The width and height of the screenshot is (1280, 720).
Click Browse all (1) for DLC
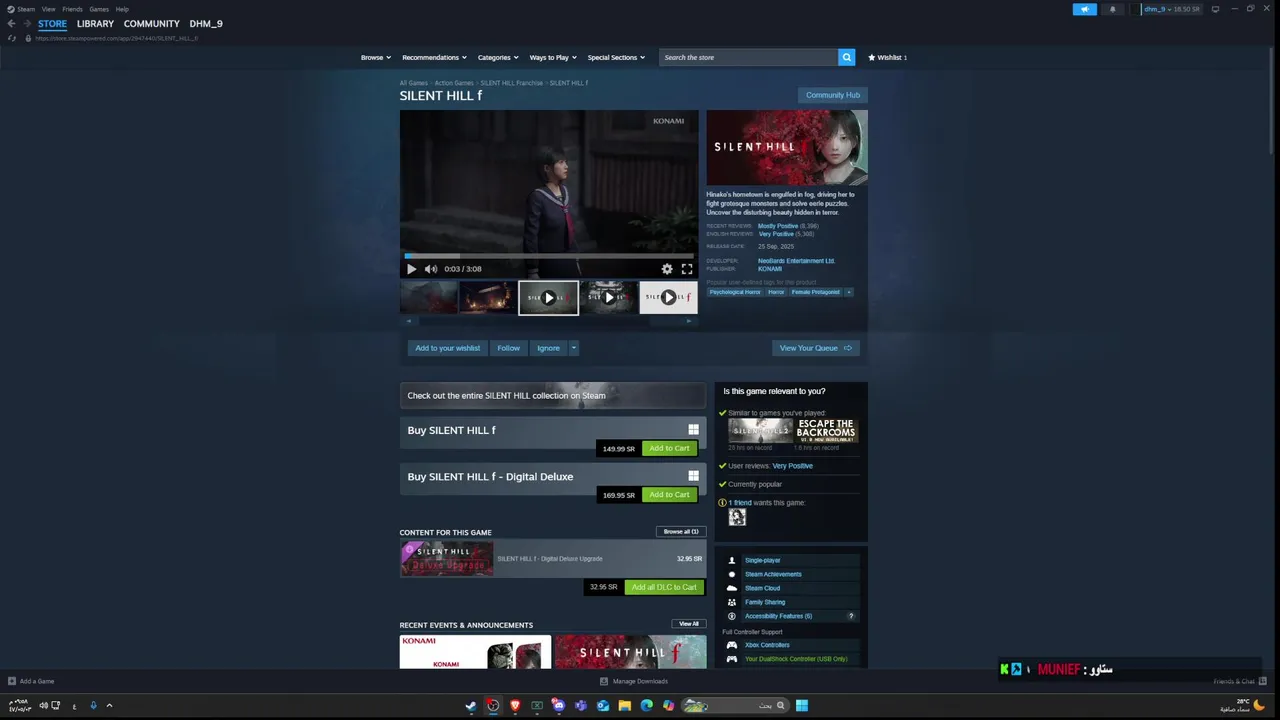click(681, 532)
